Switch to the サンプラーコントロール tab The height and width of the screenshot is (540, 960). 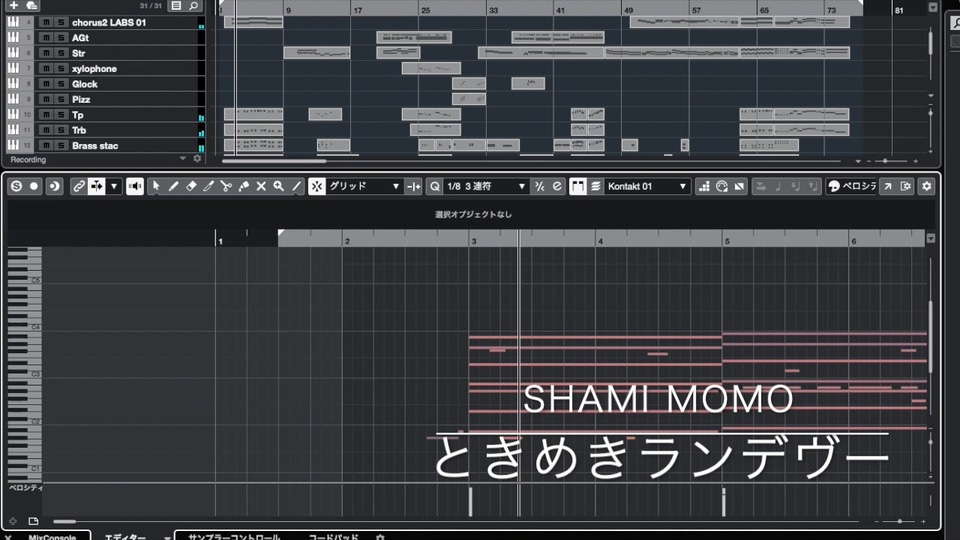[x=234, y=536]
